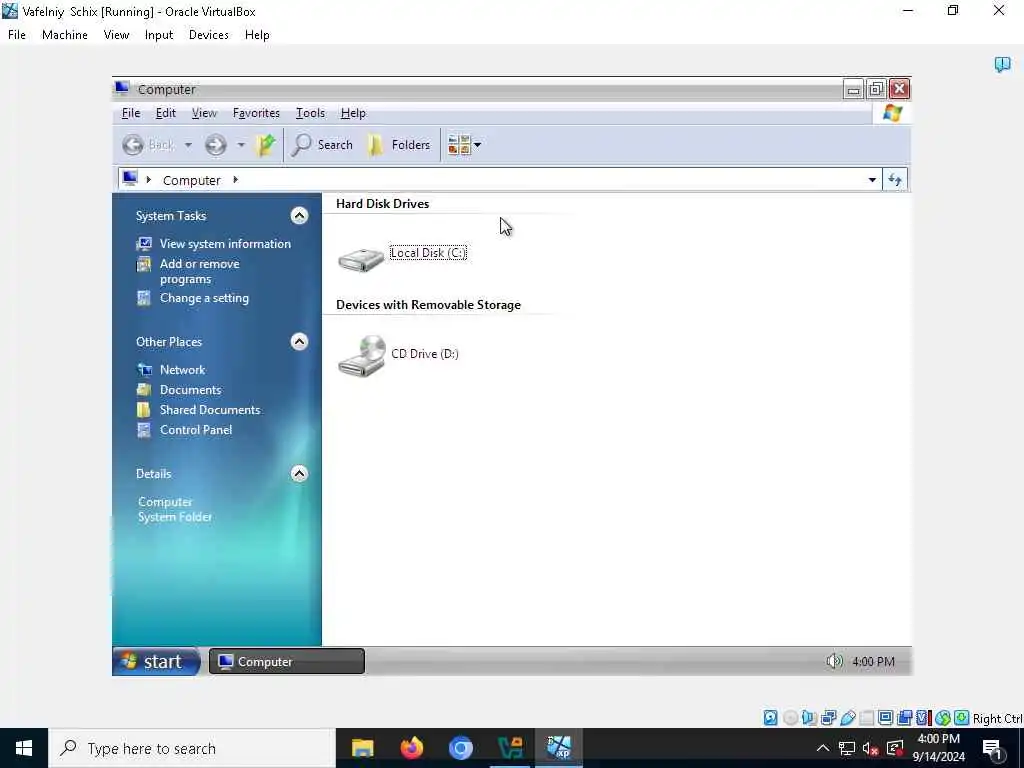Click the Back arrow in Explorer toolbar
The height and width of the screenshot is (768, 1024).
[x=133, y=145]
